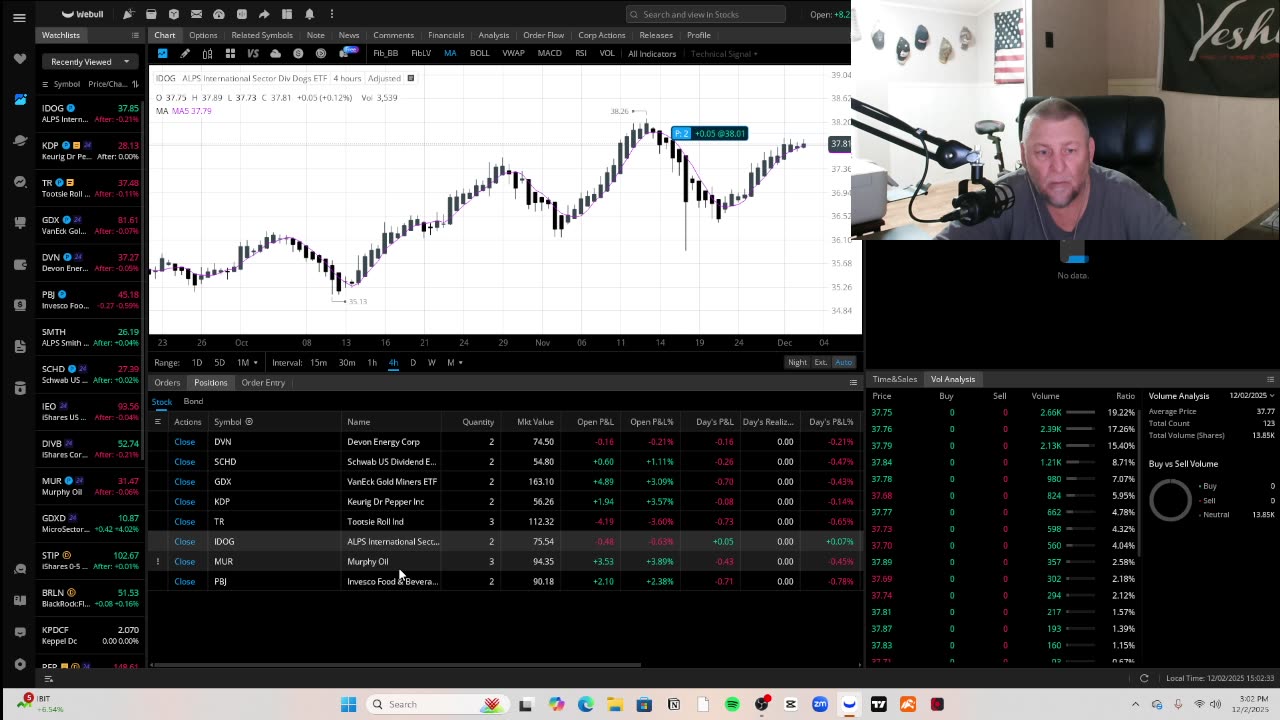Screen dimensions: 1280x720
Task: Open Microsoft Edge from the taskbar
Action: (585, 704)
